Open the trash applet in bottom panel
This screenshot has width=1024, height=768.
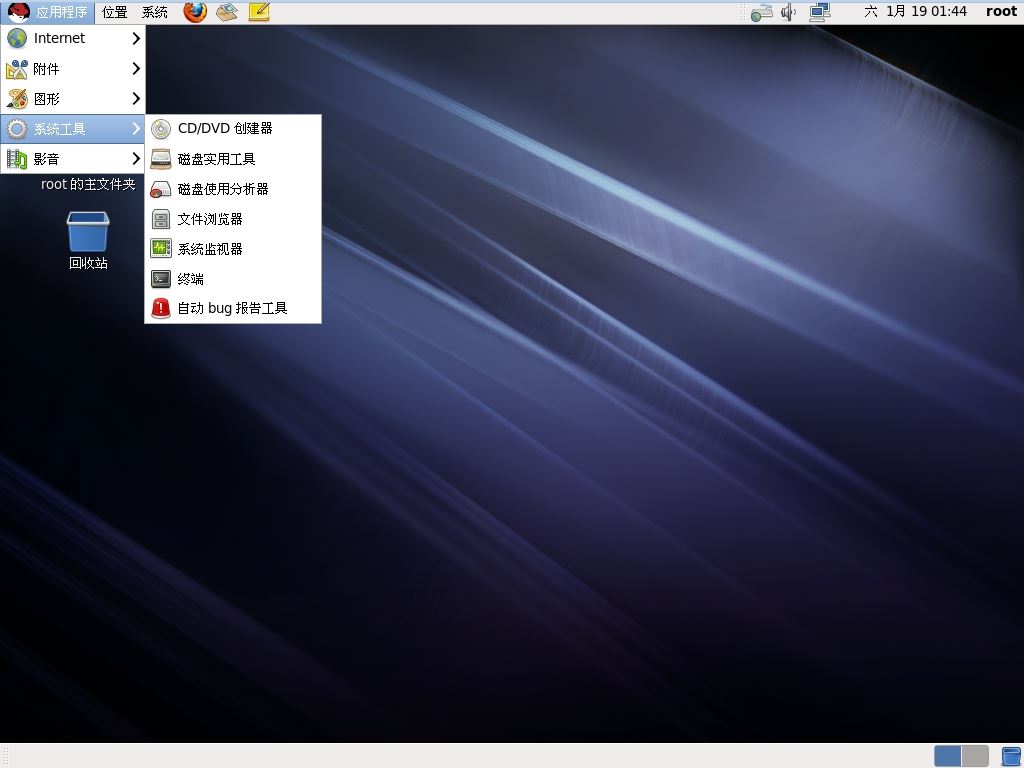coord(1011,756)
